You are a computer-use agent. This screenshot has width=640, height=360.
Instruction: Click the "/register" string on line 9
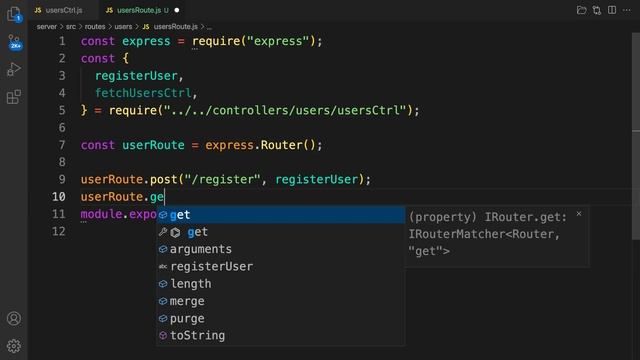point(222,180)
